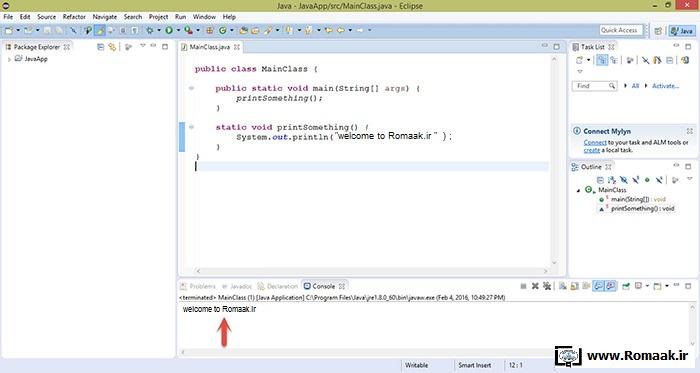The image size is (700, 373).
Task: Click the Run Last Tool with coverage icon
Action: 189,30
